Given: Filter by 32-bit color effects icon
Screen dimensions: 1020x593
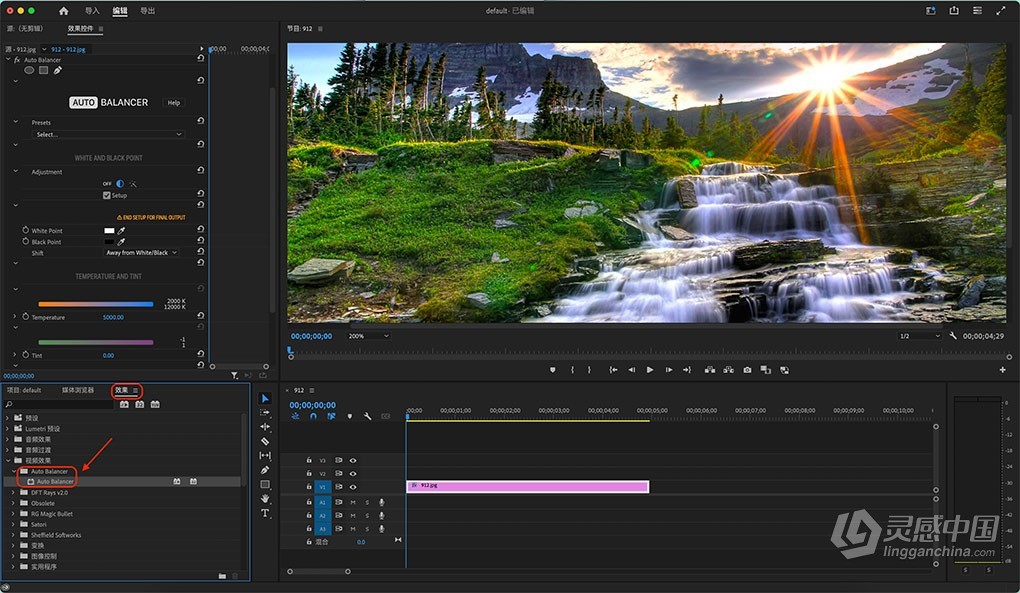Looking at the screenshot, I should 139,404.
